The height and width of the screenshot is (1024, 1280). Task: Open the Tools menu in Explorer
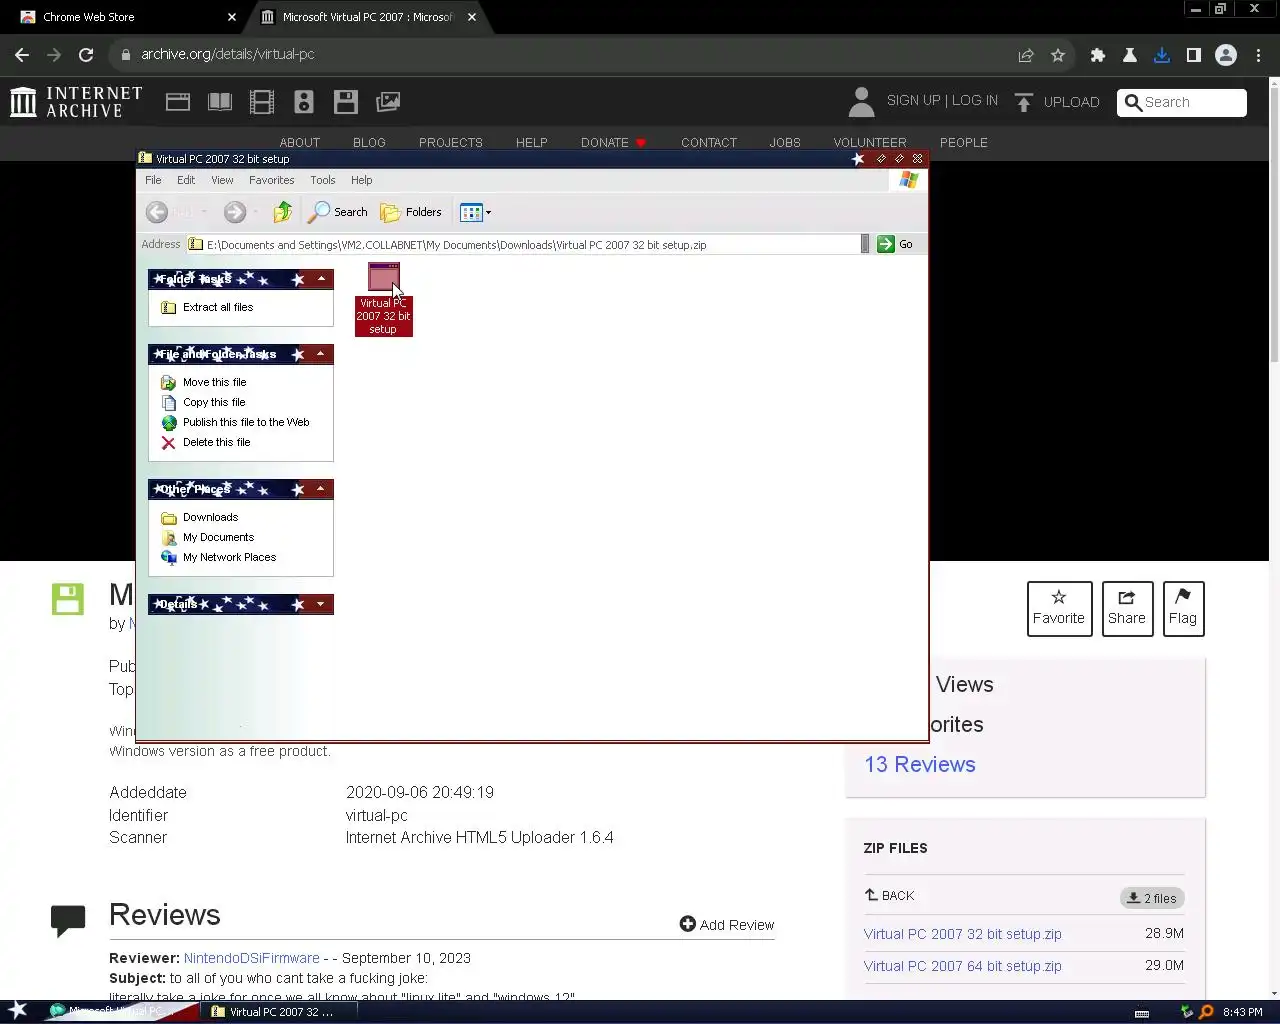point(322,180)
